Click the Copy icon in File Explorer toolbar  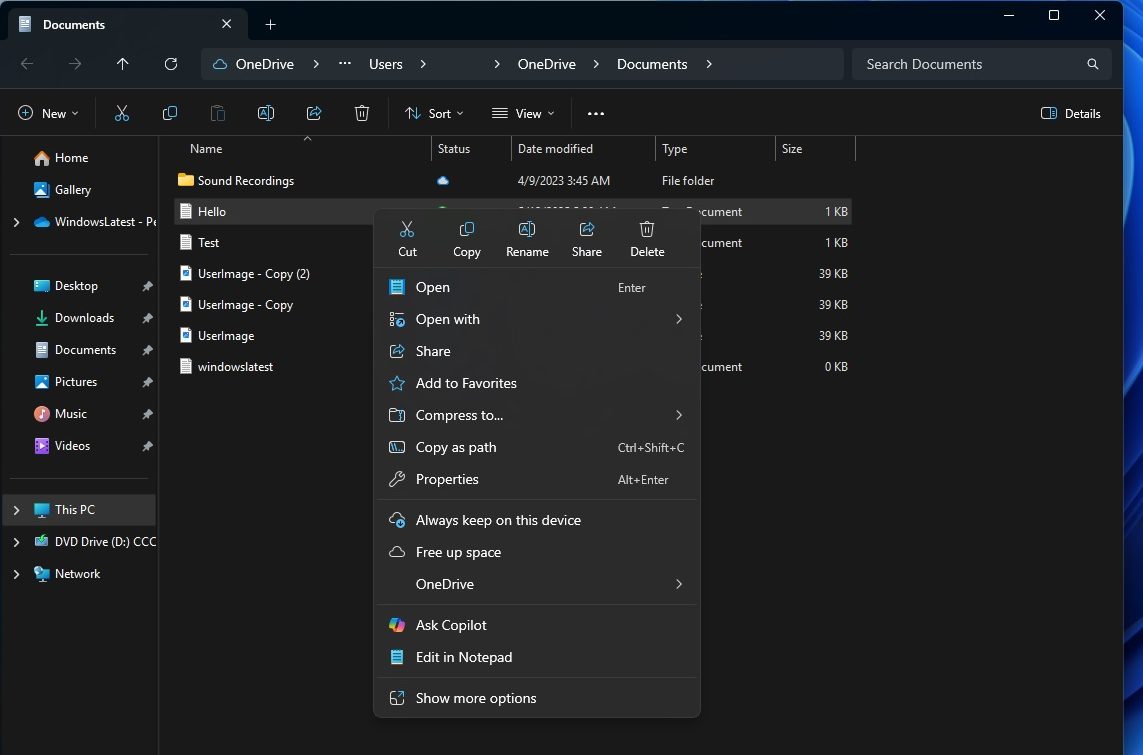coord(170,113)
